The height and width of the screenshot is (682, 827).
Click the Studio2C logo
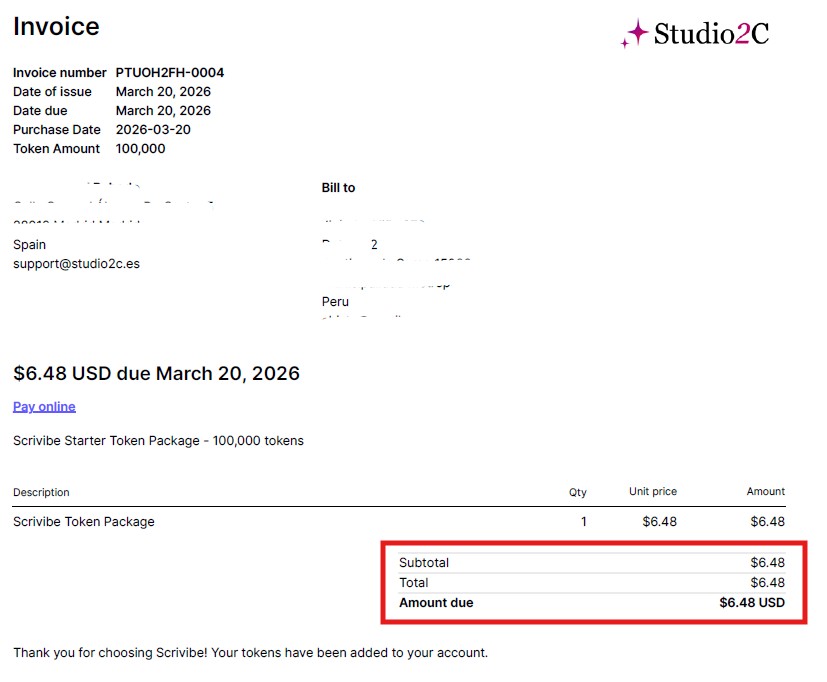coord(695,33)
